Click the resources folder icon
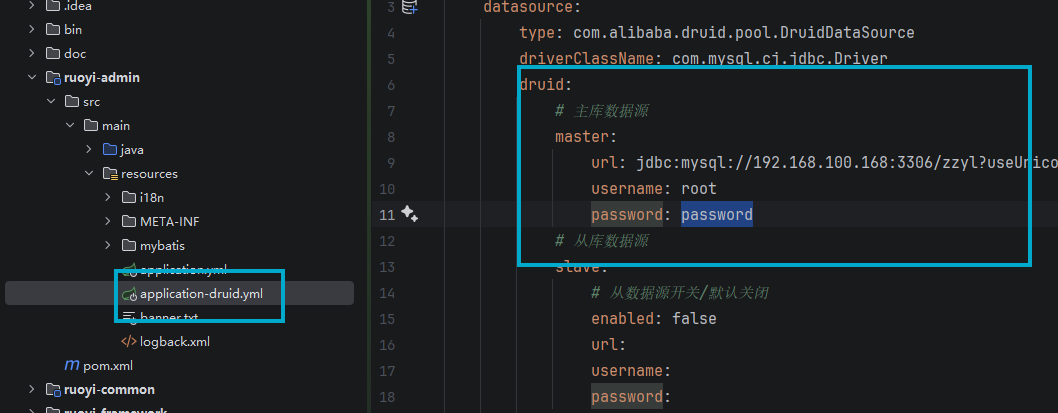The width and height of the screenshot is (1058, 413). (110, 173)
